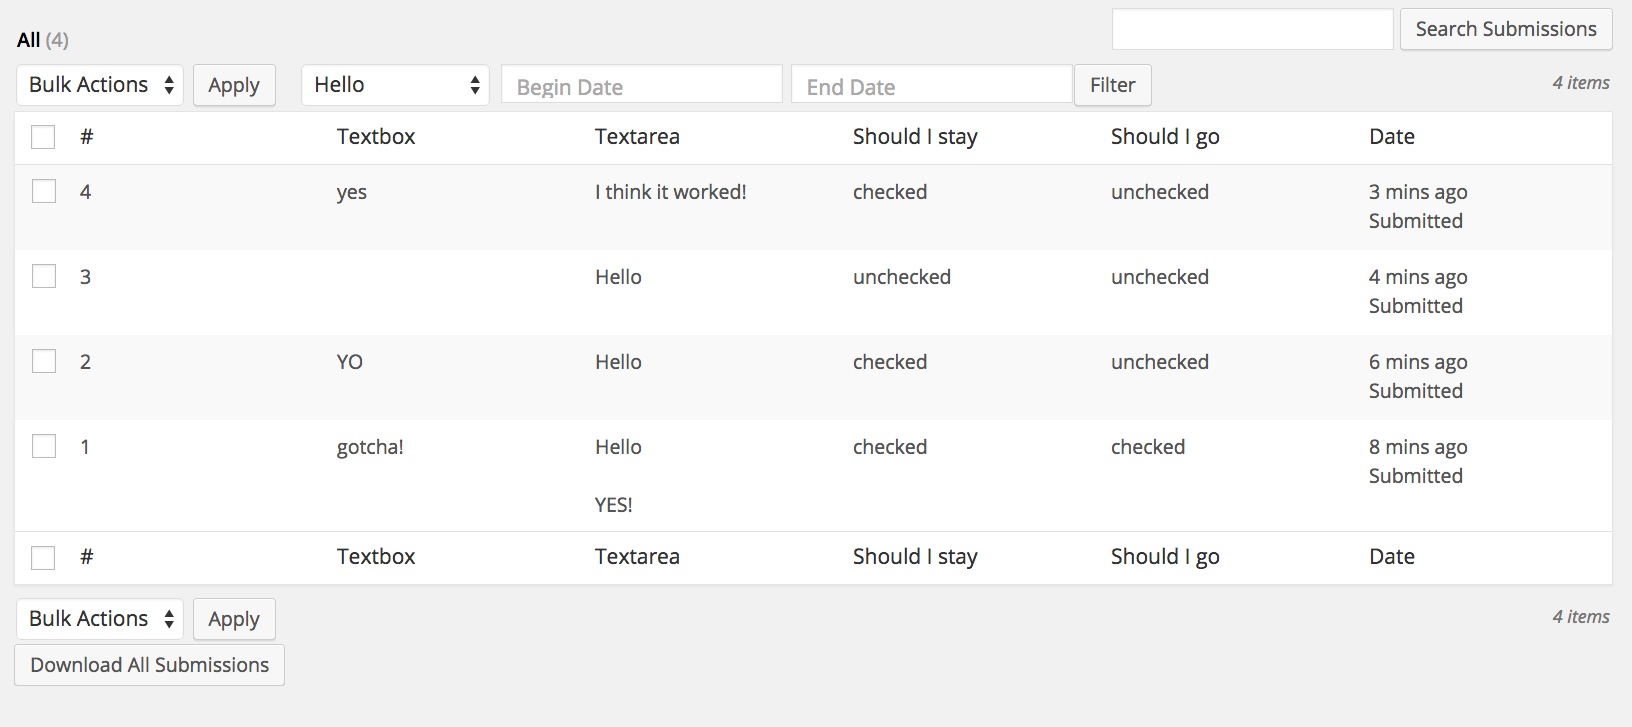This screenshot has height=727, width=1632.
Task: Click the footer Textarea column label
Action: point(637,557)
